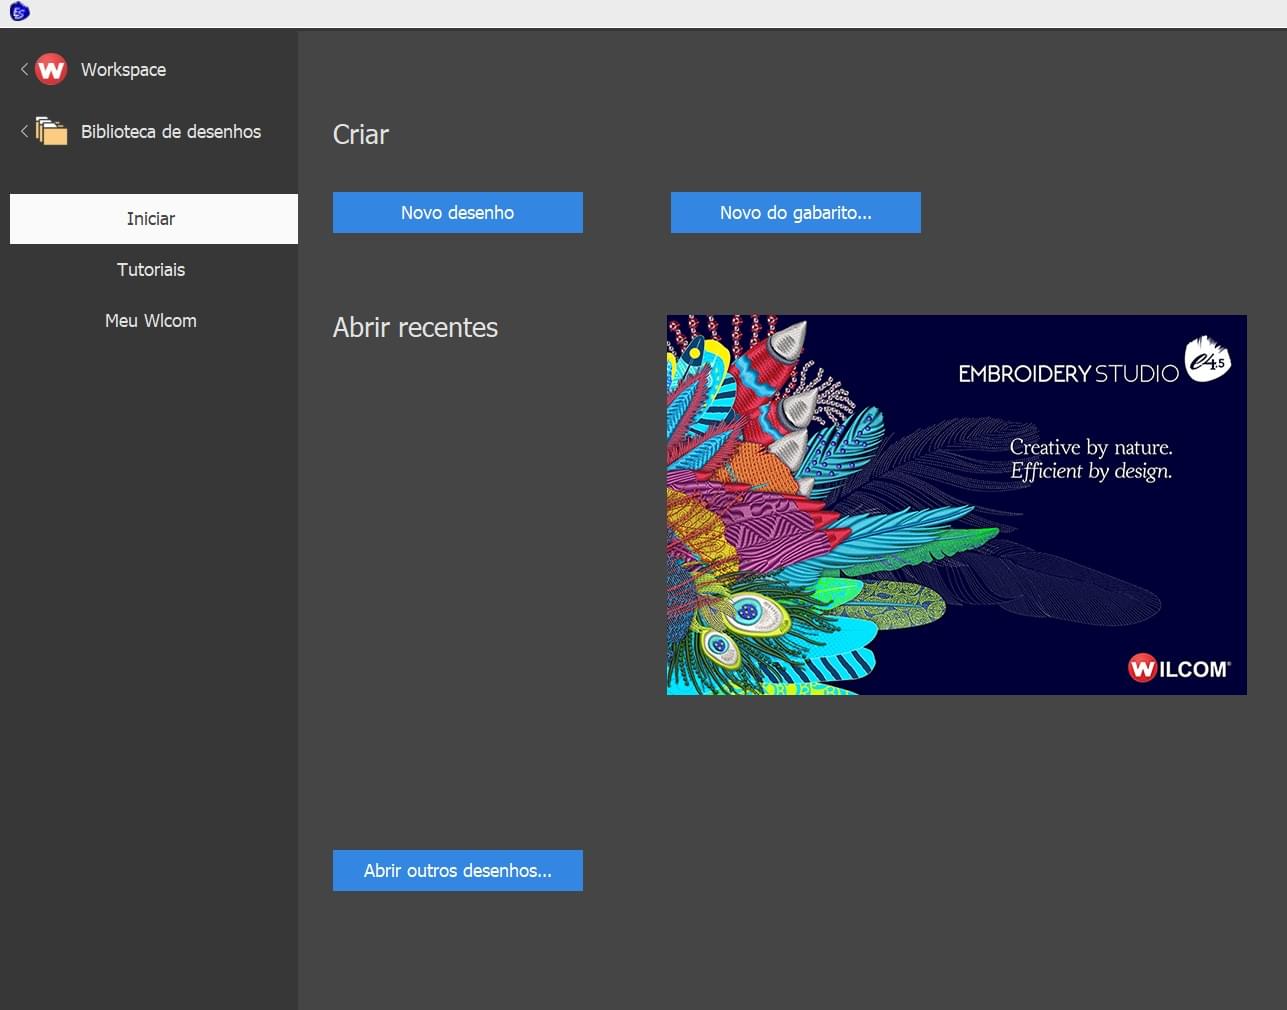Switch to the Tutoriais tab
This screenshot has height=1010, width=1287.
[x=151, y=270]
